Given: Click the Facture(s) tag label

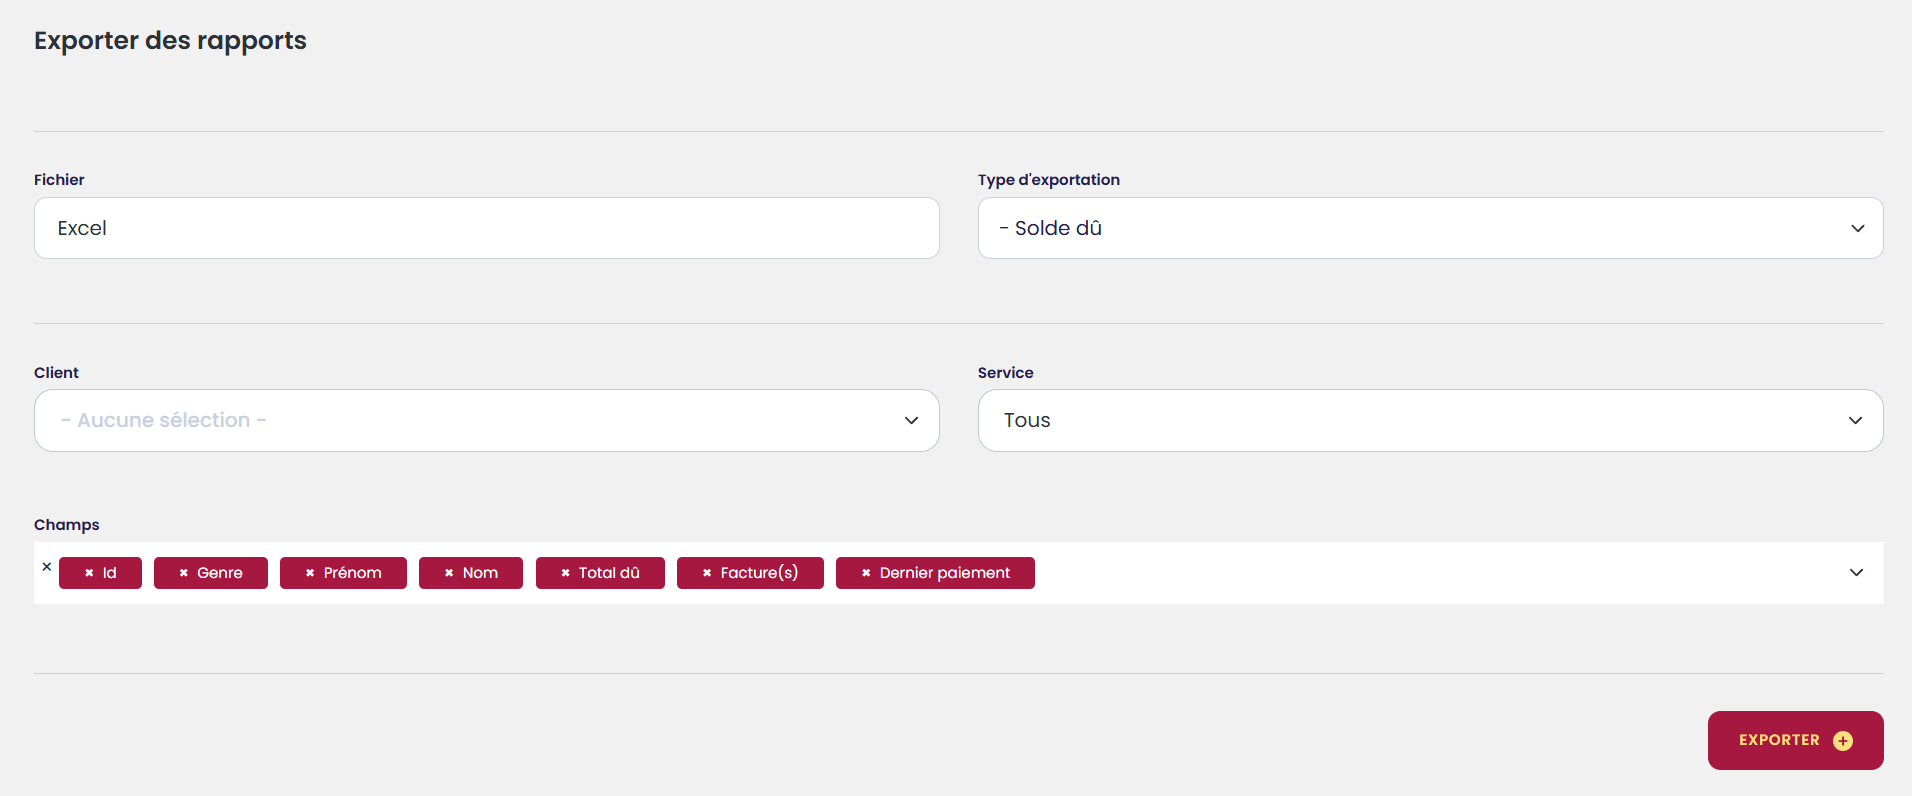Looking at the screenshot, I should (x=759, y=573).
